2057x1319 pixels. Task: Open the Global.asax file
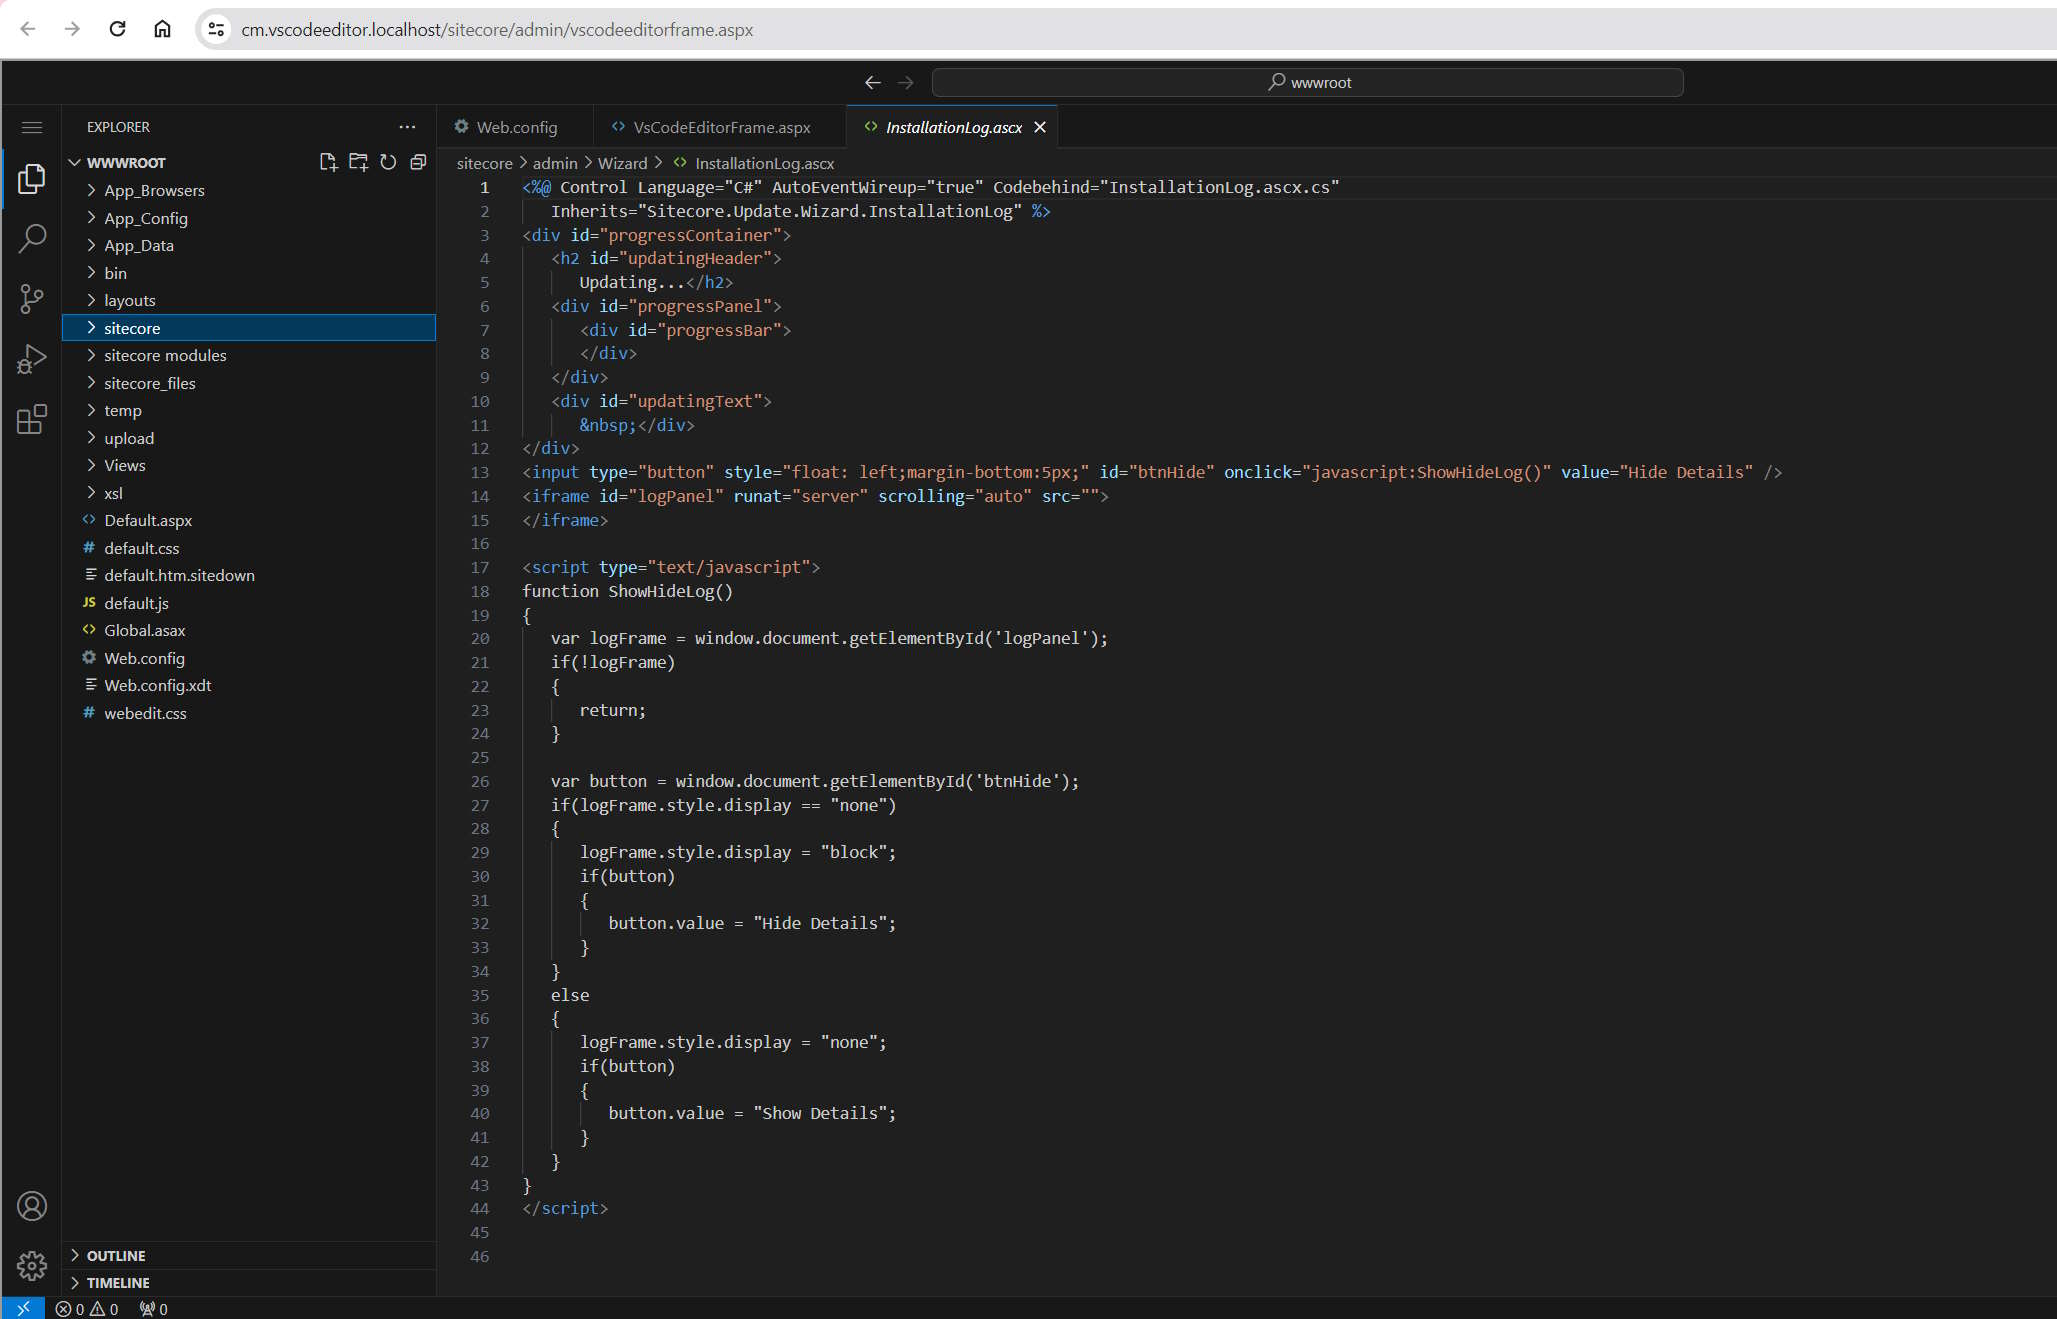tap(145, 630)
